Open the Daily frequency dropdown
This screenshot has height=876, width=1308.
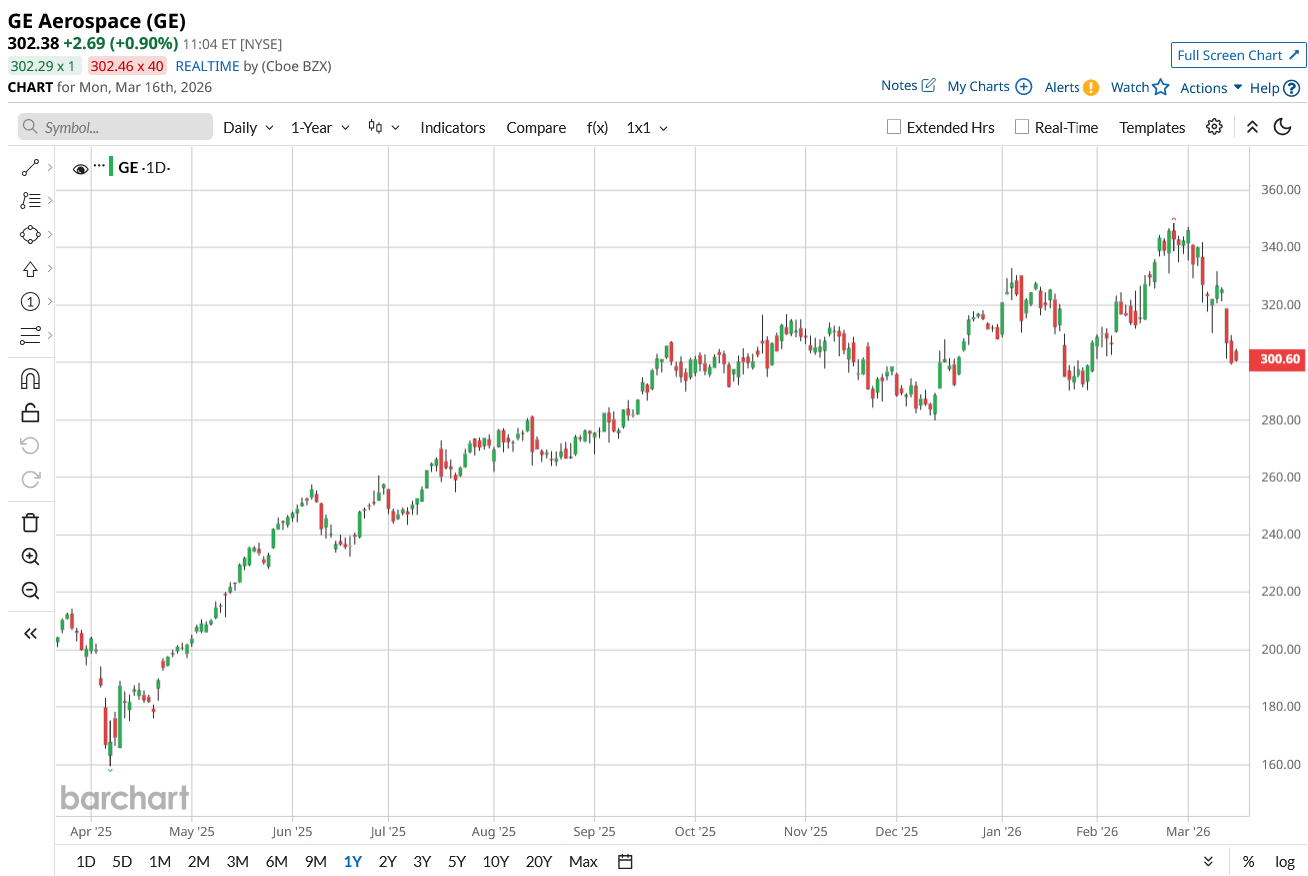click(248, 127)
